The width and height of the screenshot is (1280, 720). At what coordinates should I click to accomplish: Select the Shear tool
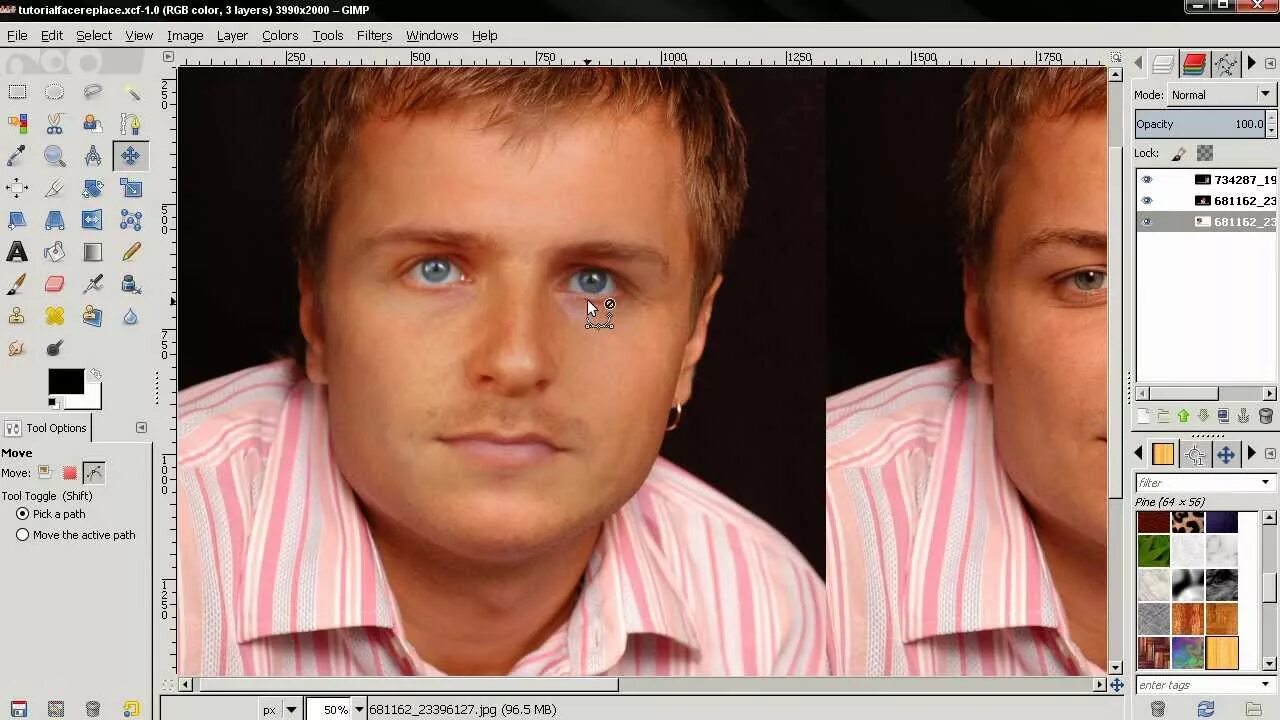coord(17,220)
